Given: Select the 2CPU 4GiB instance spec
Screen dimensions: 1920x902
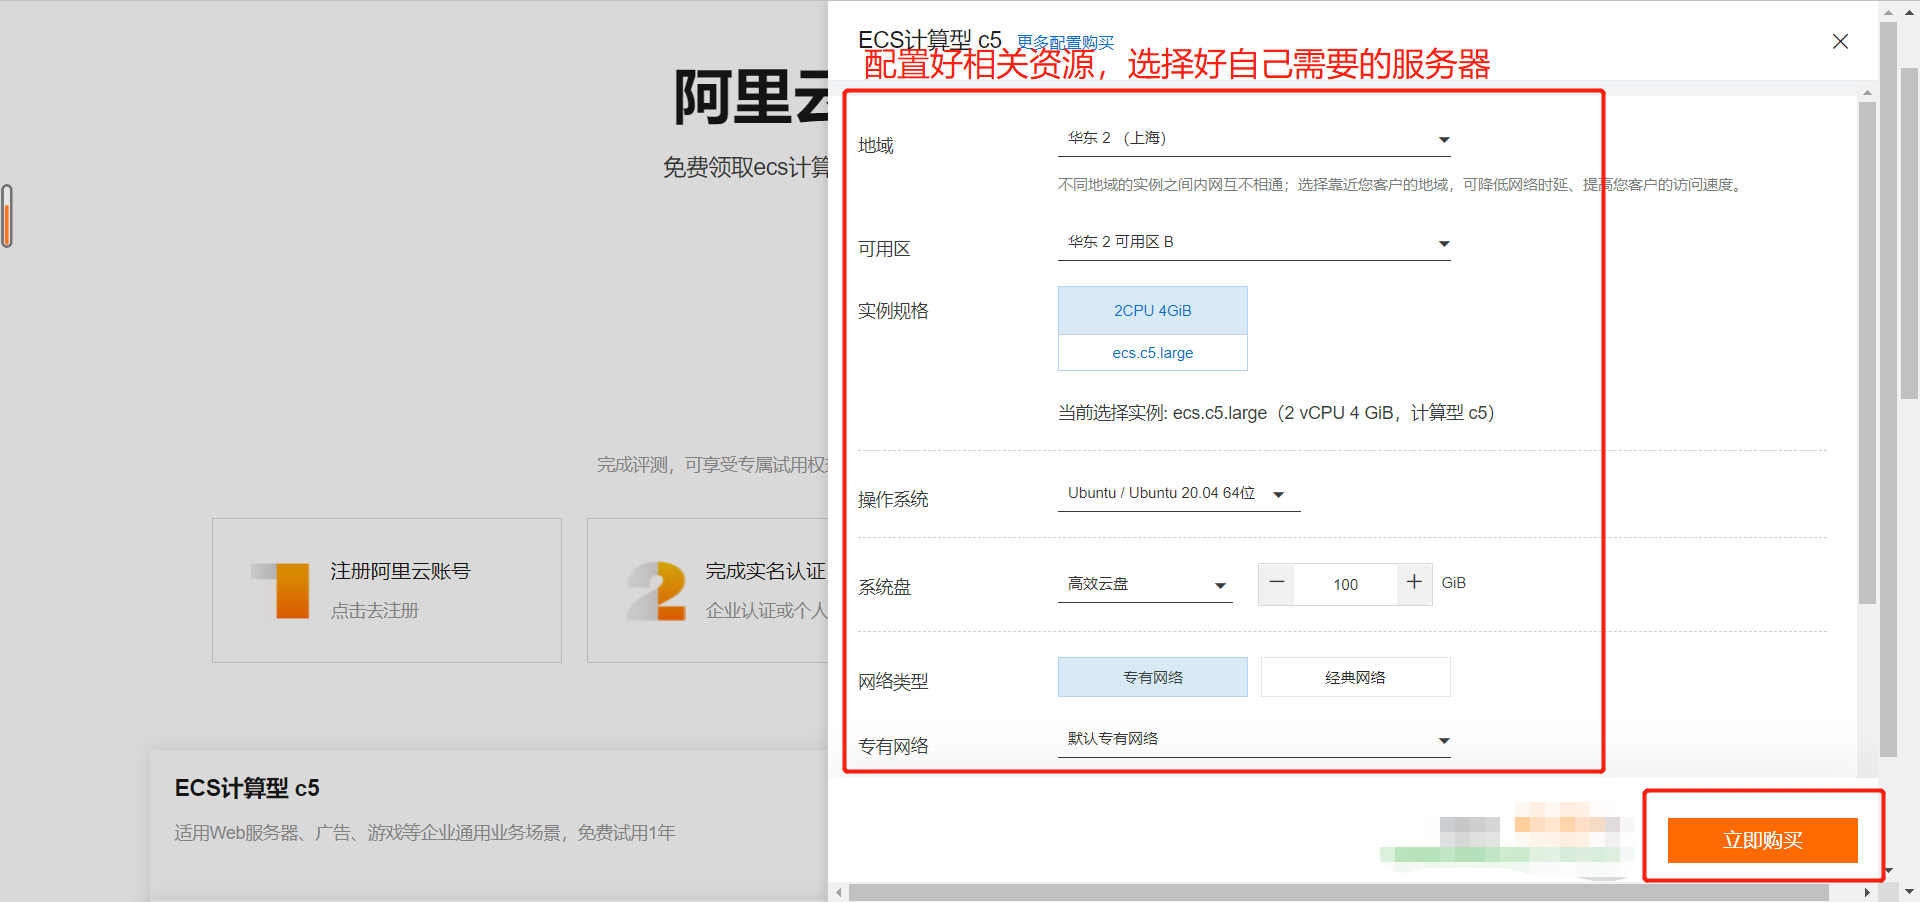Looking at the screenshot, I should click(1152, 311).
